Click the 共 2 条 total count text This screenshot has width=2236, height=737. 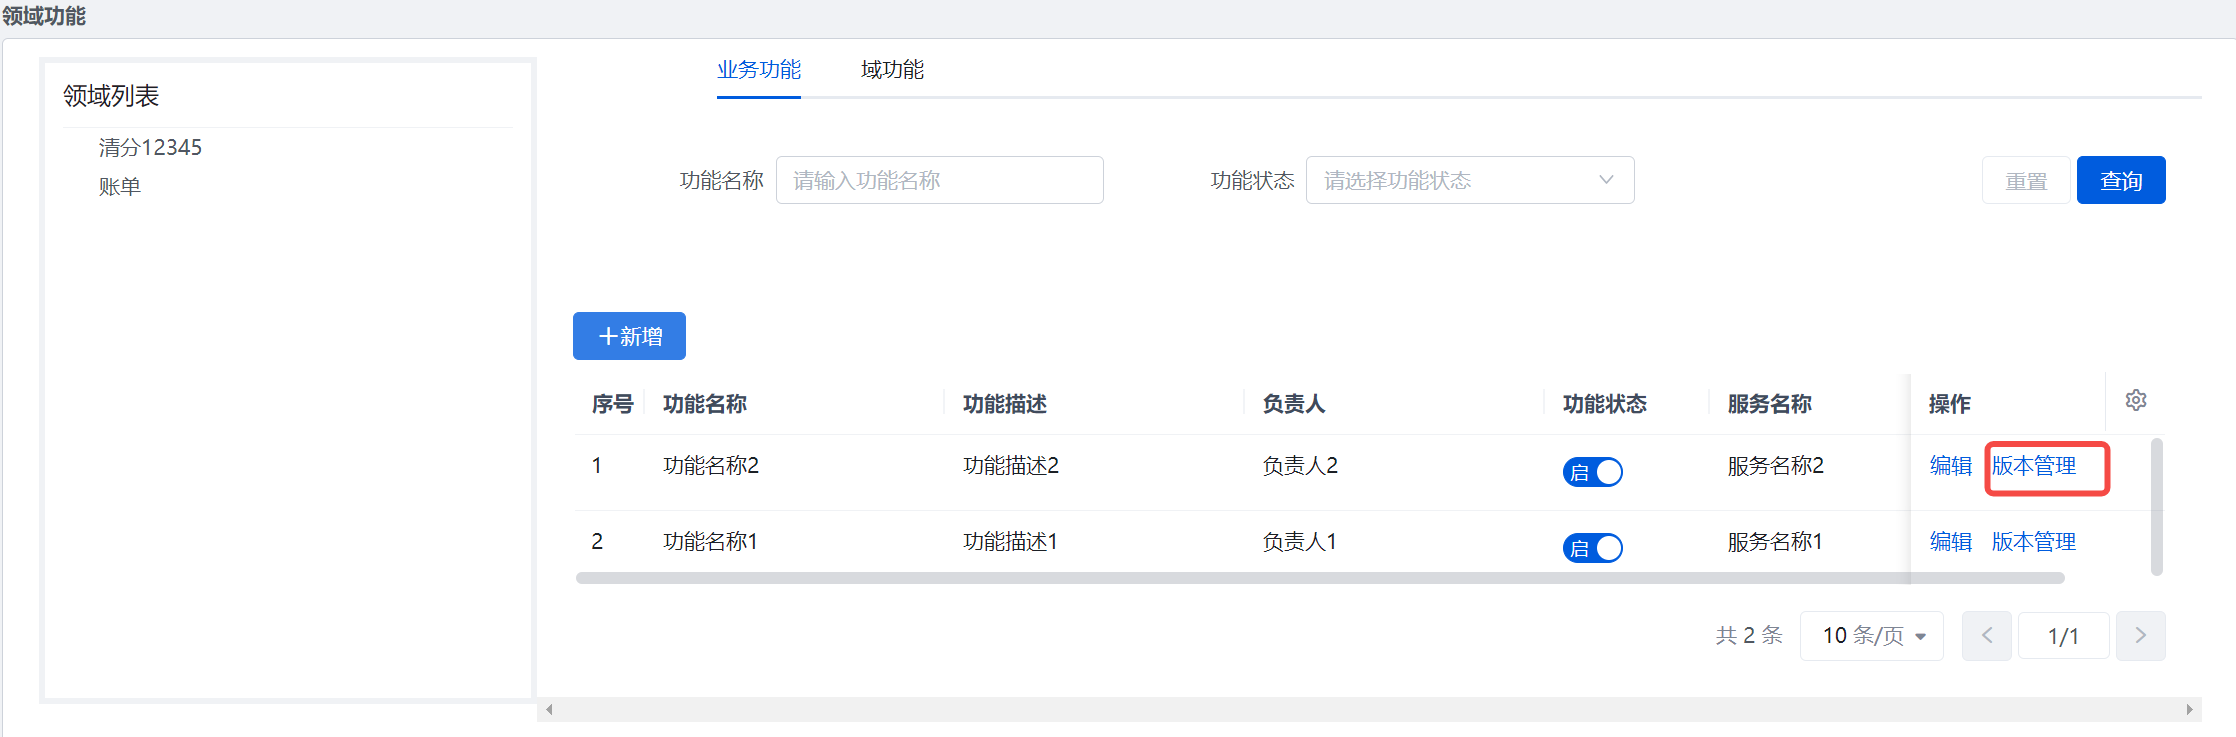click(x=1749, y=636)
